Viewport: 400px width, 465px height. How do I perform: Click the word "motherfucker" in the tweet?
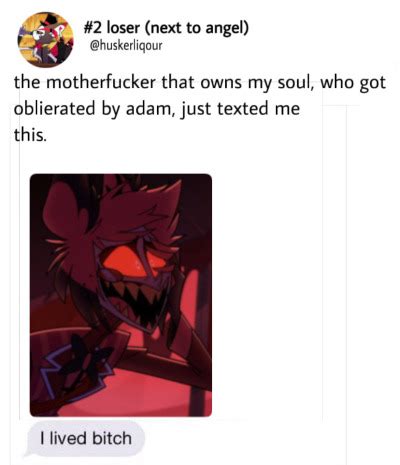click(101, 82)
